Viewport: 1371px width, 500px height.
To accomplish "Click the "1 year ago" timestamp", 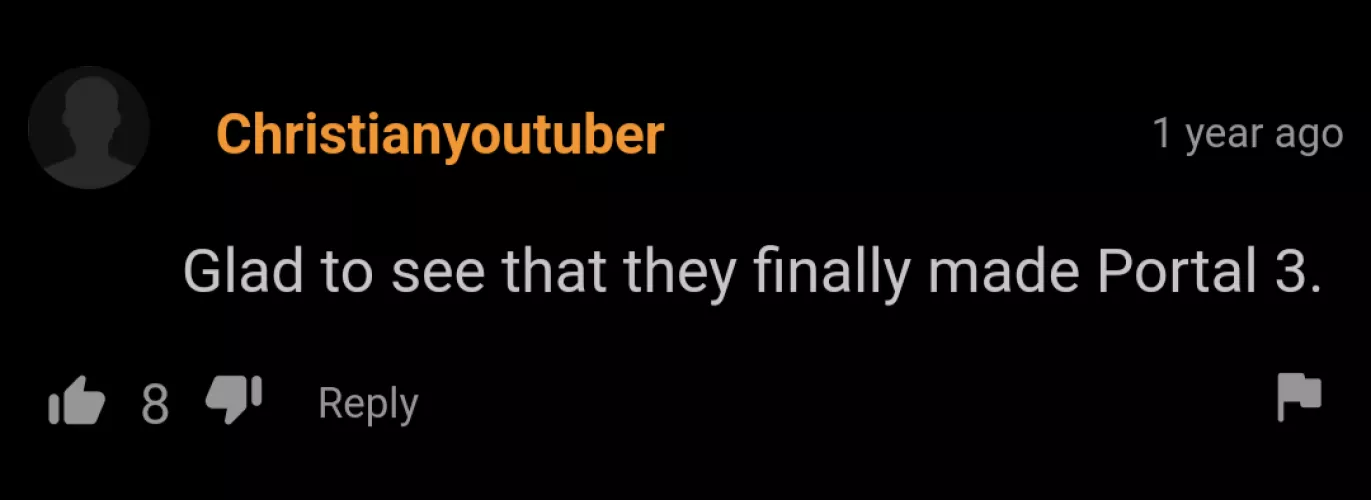I will point(1247,135).
